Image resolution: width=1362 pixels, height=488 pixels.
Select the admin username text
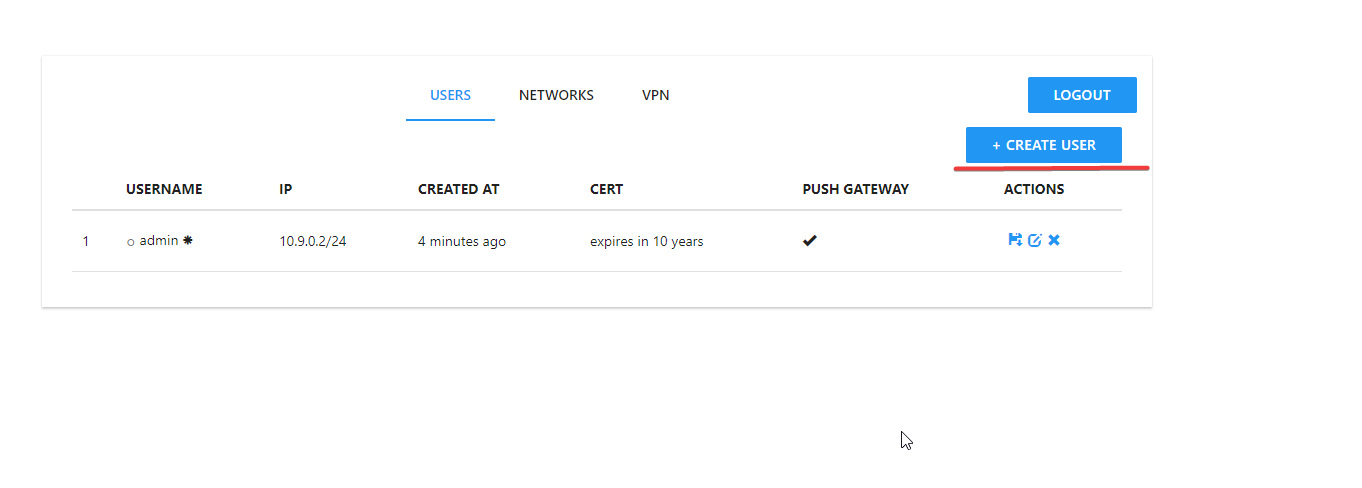pyautogui.click(x=159, y=241)
